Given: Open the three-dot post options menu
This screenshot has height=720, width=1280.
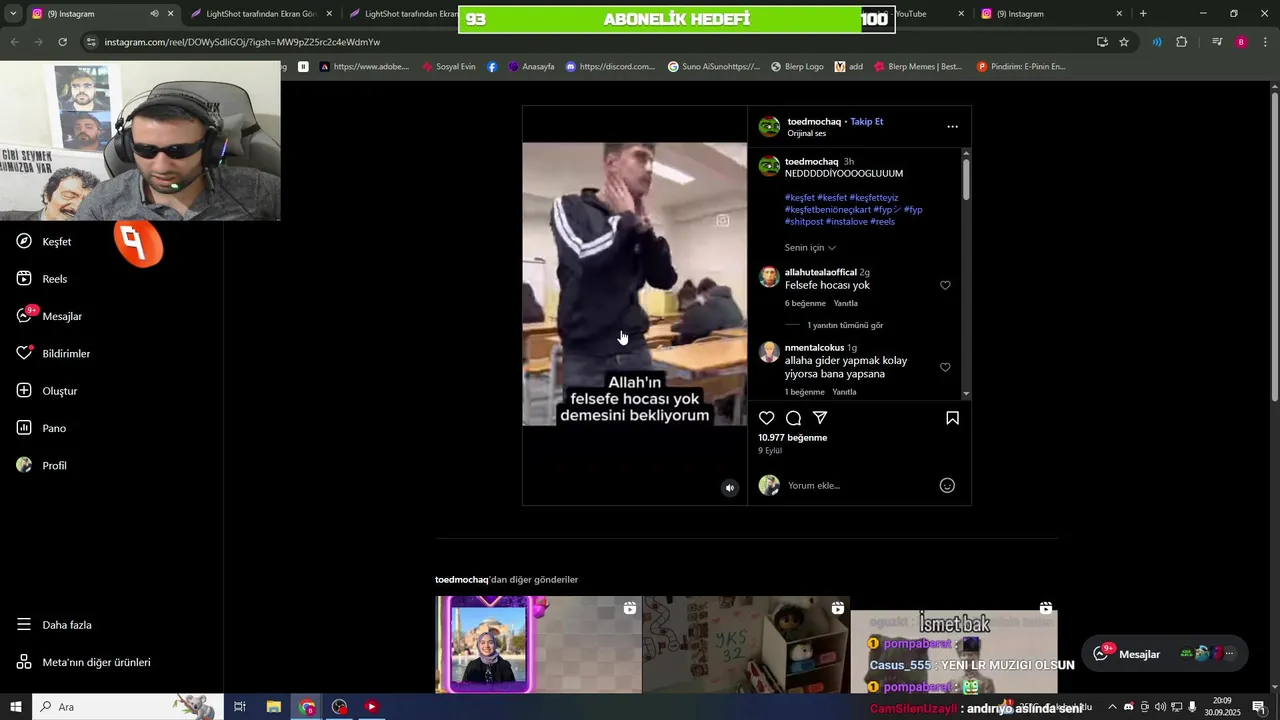Looking at the screenshot, I should (x=953, y=127).
